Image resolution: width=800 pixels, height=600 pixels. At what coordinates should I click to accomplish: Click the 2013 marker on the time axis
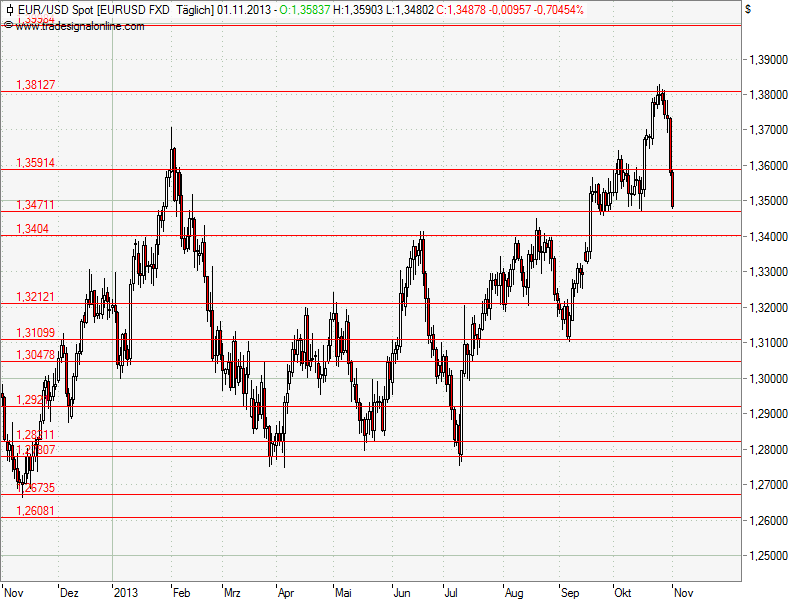click(126, 592)
